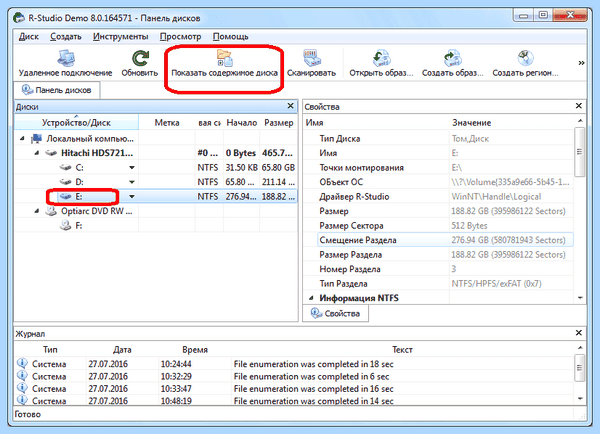
Task: Open the Инструменты menu
Action: point(121,36)
